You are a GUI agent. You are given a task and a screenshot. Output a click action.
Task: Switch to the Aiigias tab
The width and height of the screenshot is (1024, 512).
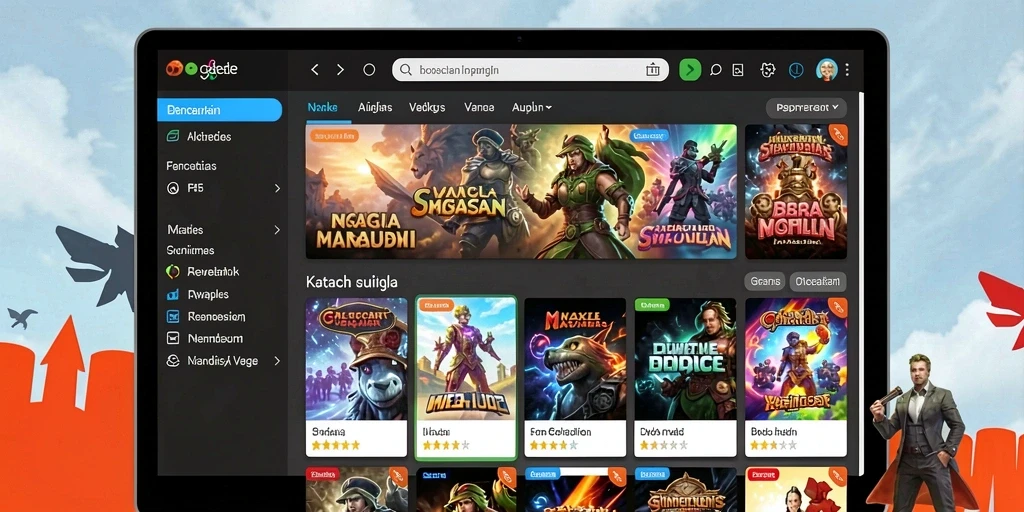pos(375,107)
